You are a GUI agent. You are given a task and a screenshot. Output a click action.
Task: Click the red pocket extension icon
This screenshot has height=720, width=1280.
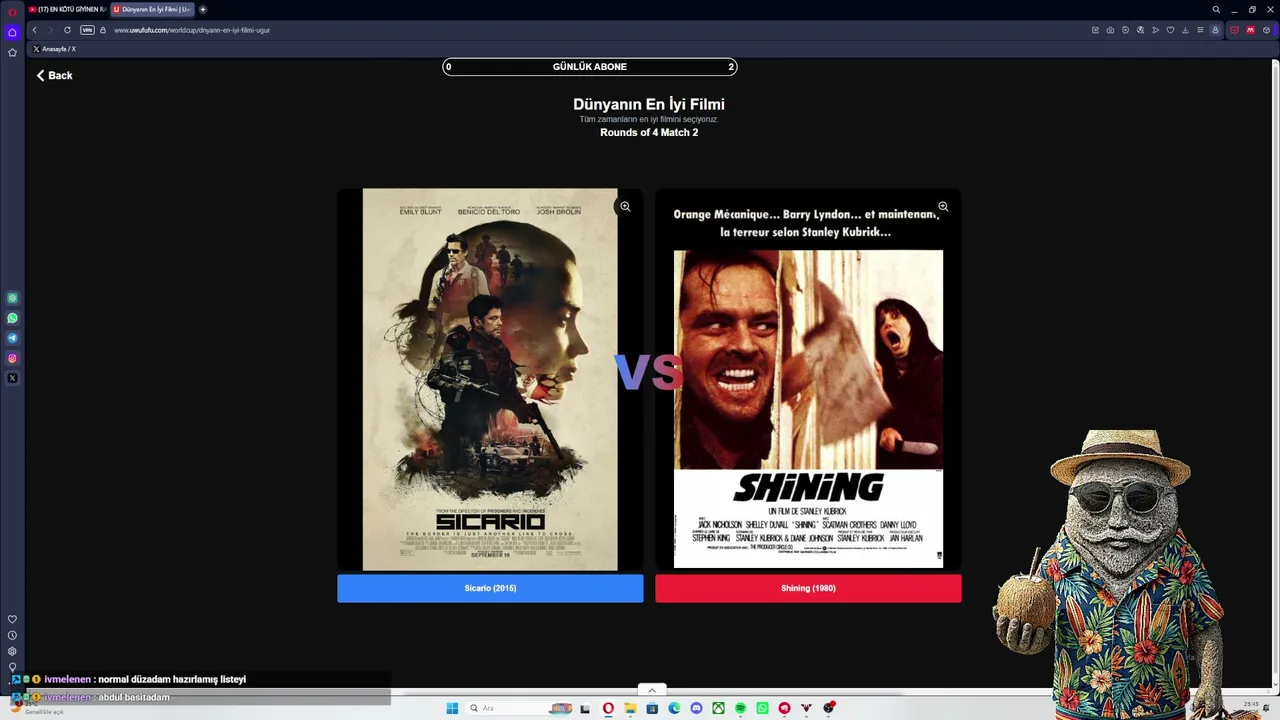tap(1234, 30)
